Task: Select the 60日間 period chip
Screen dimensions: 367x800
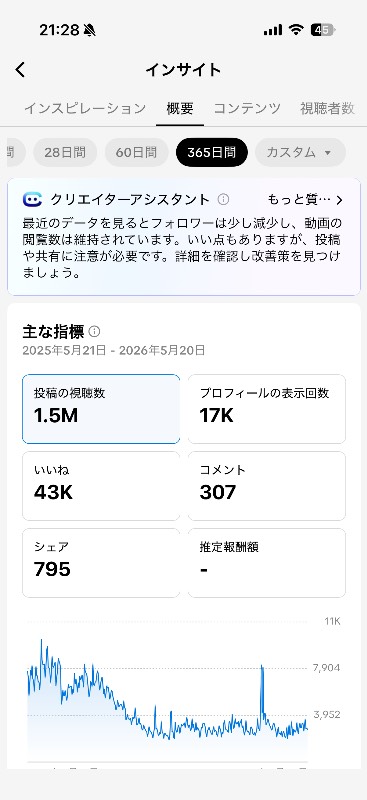Action: pos(136,152)
